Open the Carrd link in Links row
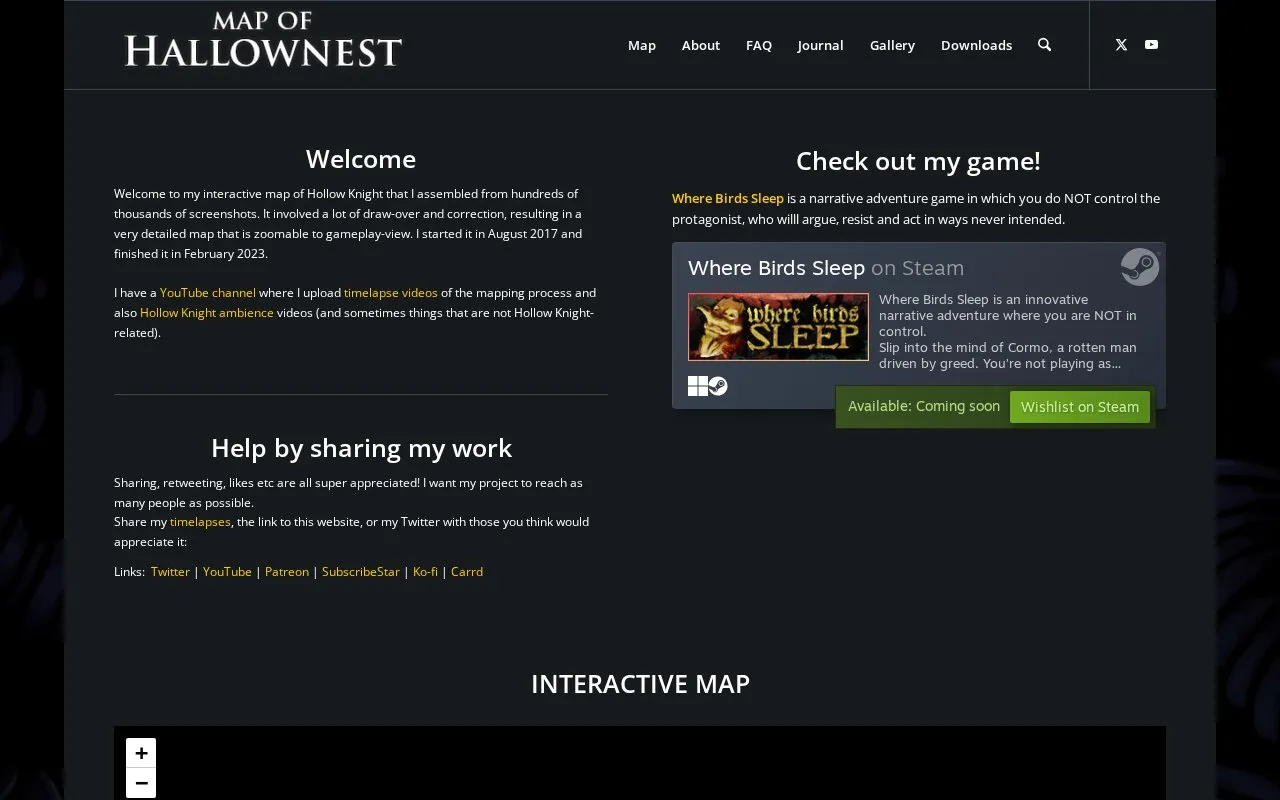This screenshot has height=800, width=1280. [467, 572]
